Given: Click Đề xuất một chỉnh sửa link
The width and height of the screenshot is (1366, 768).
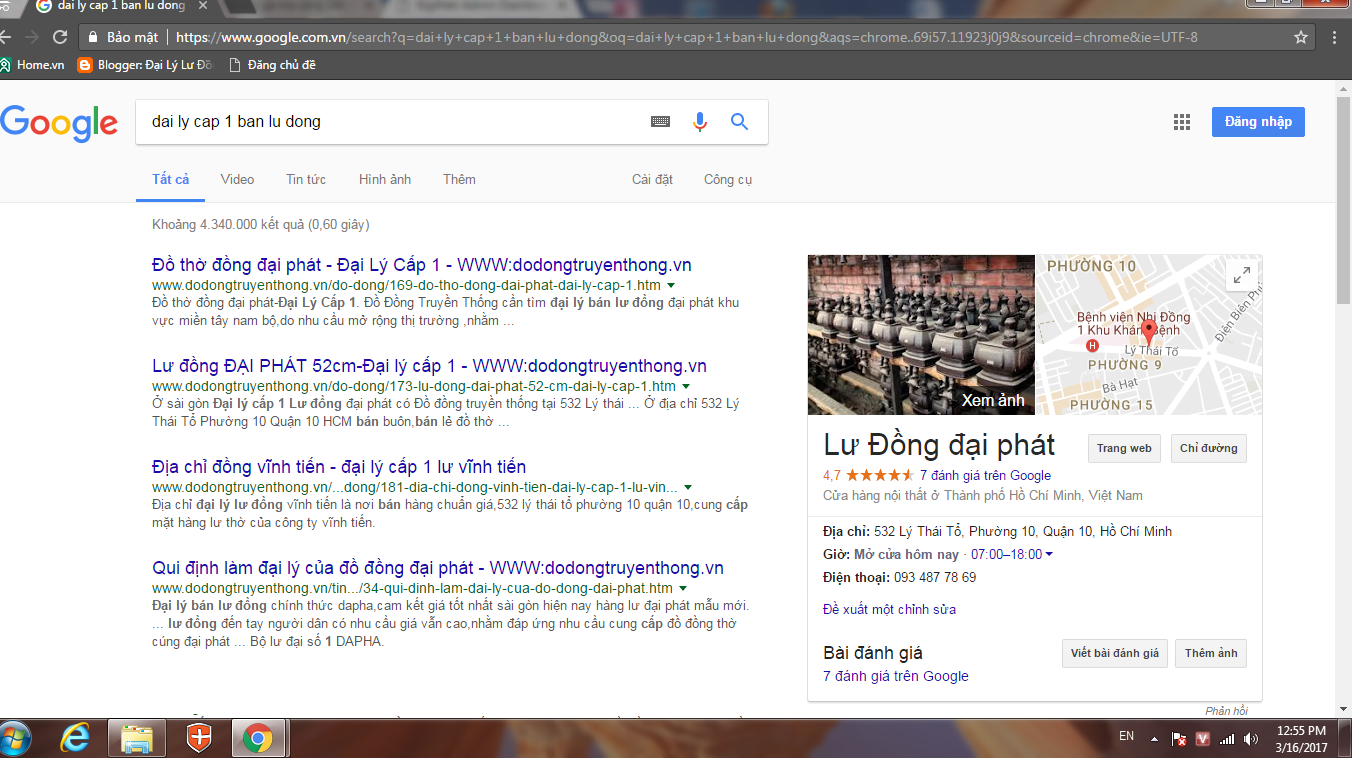Looking at the screenshot, I should coord(889,609).
